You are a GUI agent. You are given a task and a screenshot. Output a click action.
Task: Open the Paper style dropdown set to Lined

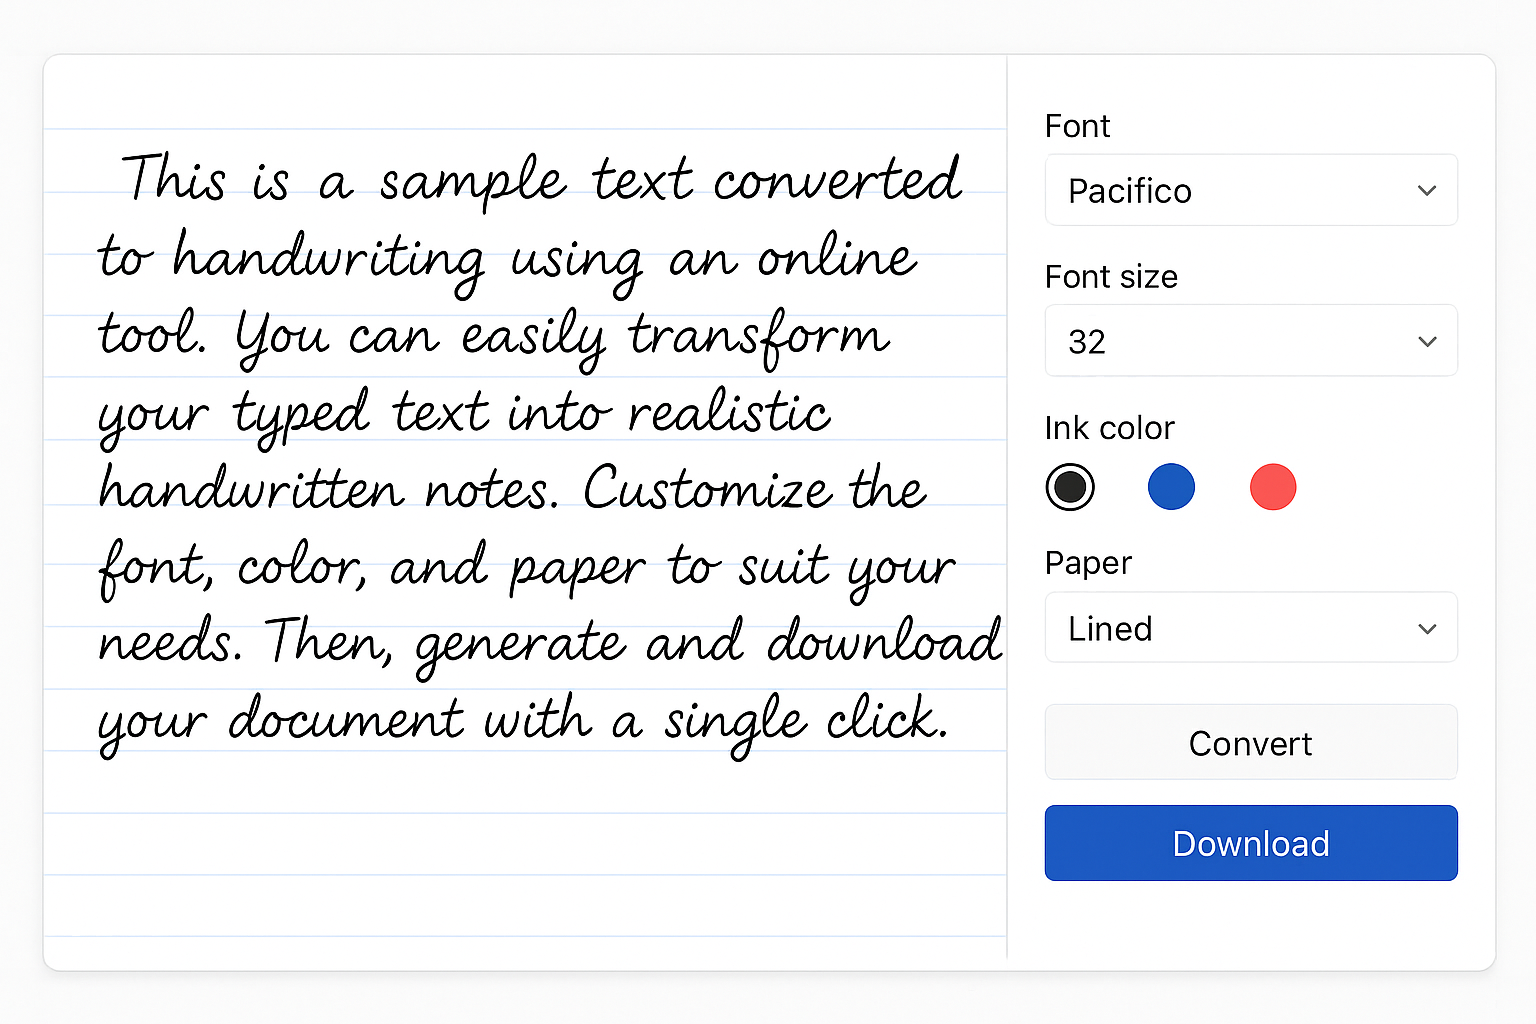(1250, 628)
